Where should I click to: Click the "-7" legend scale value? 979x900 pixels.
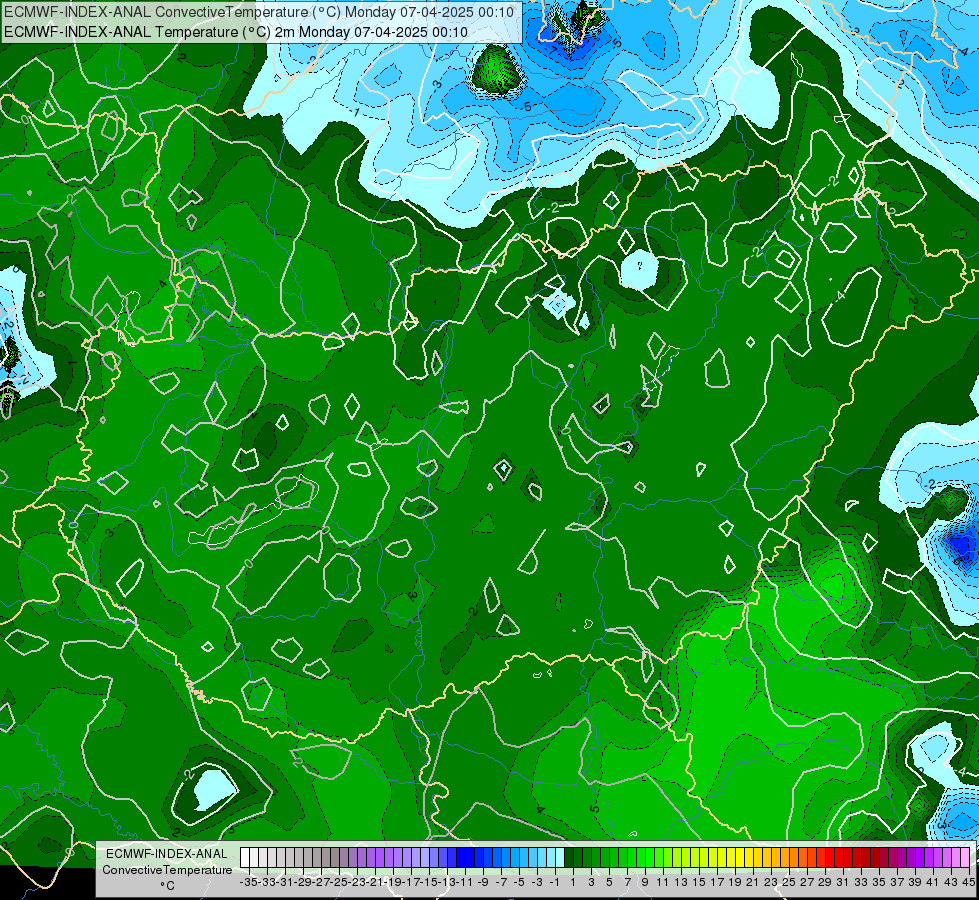[501, 882]
